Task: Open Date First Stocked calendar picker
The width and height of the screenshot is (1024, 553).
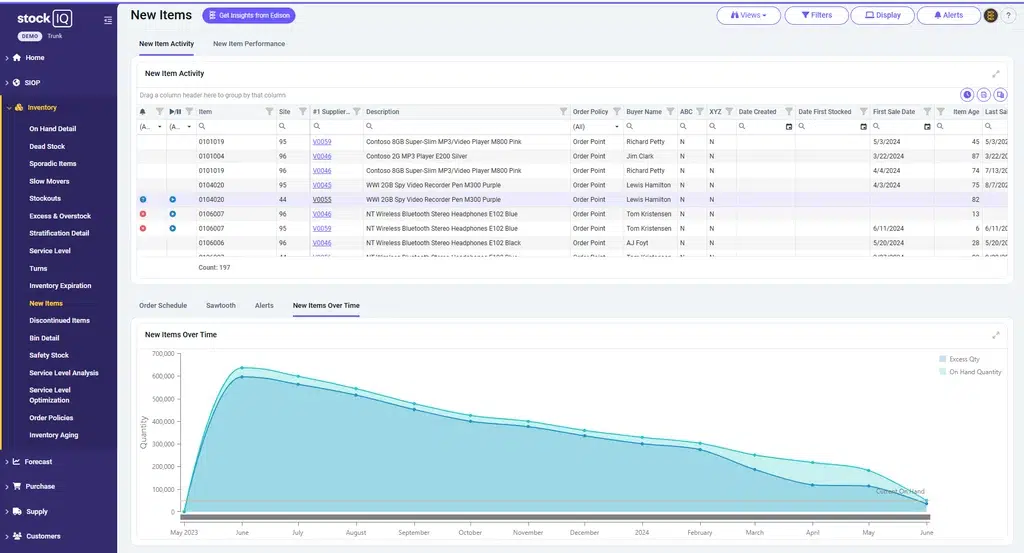Action: 863,127
